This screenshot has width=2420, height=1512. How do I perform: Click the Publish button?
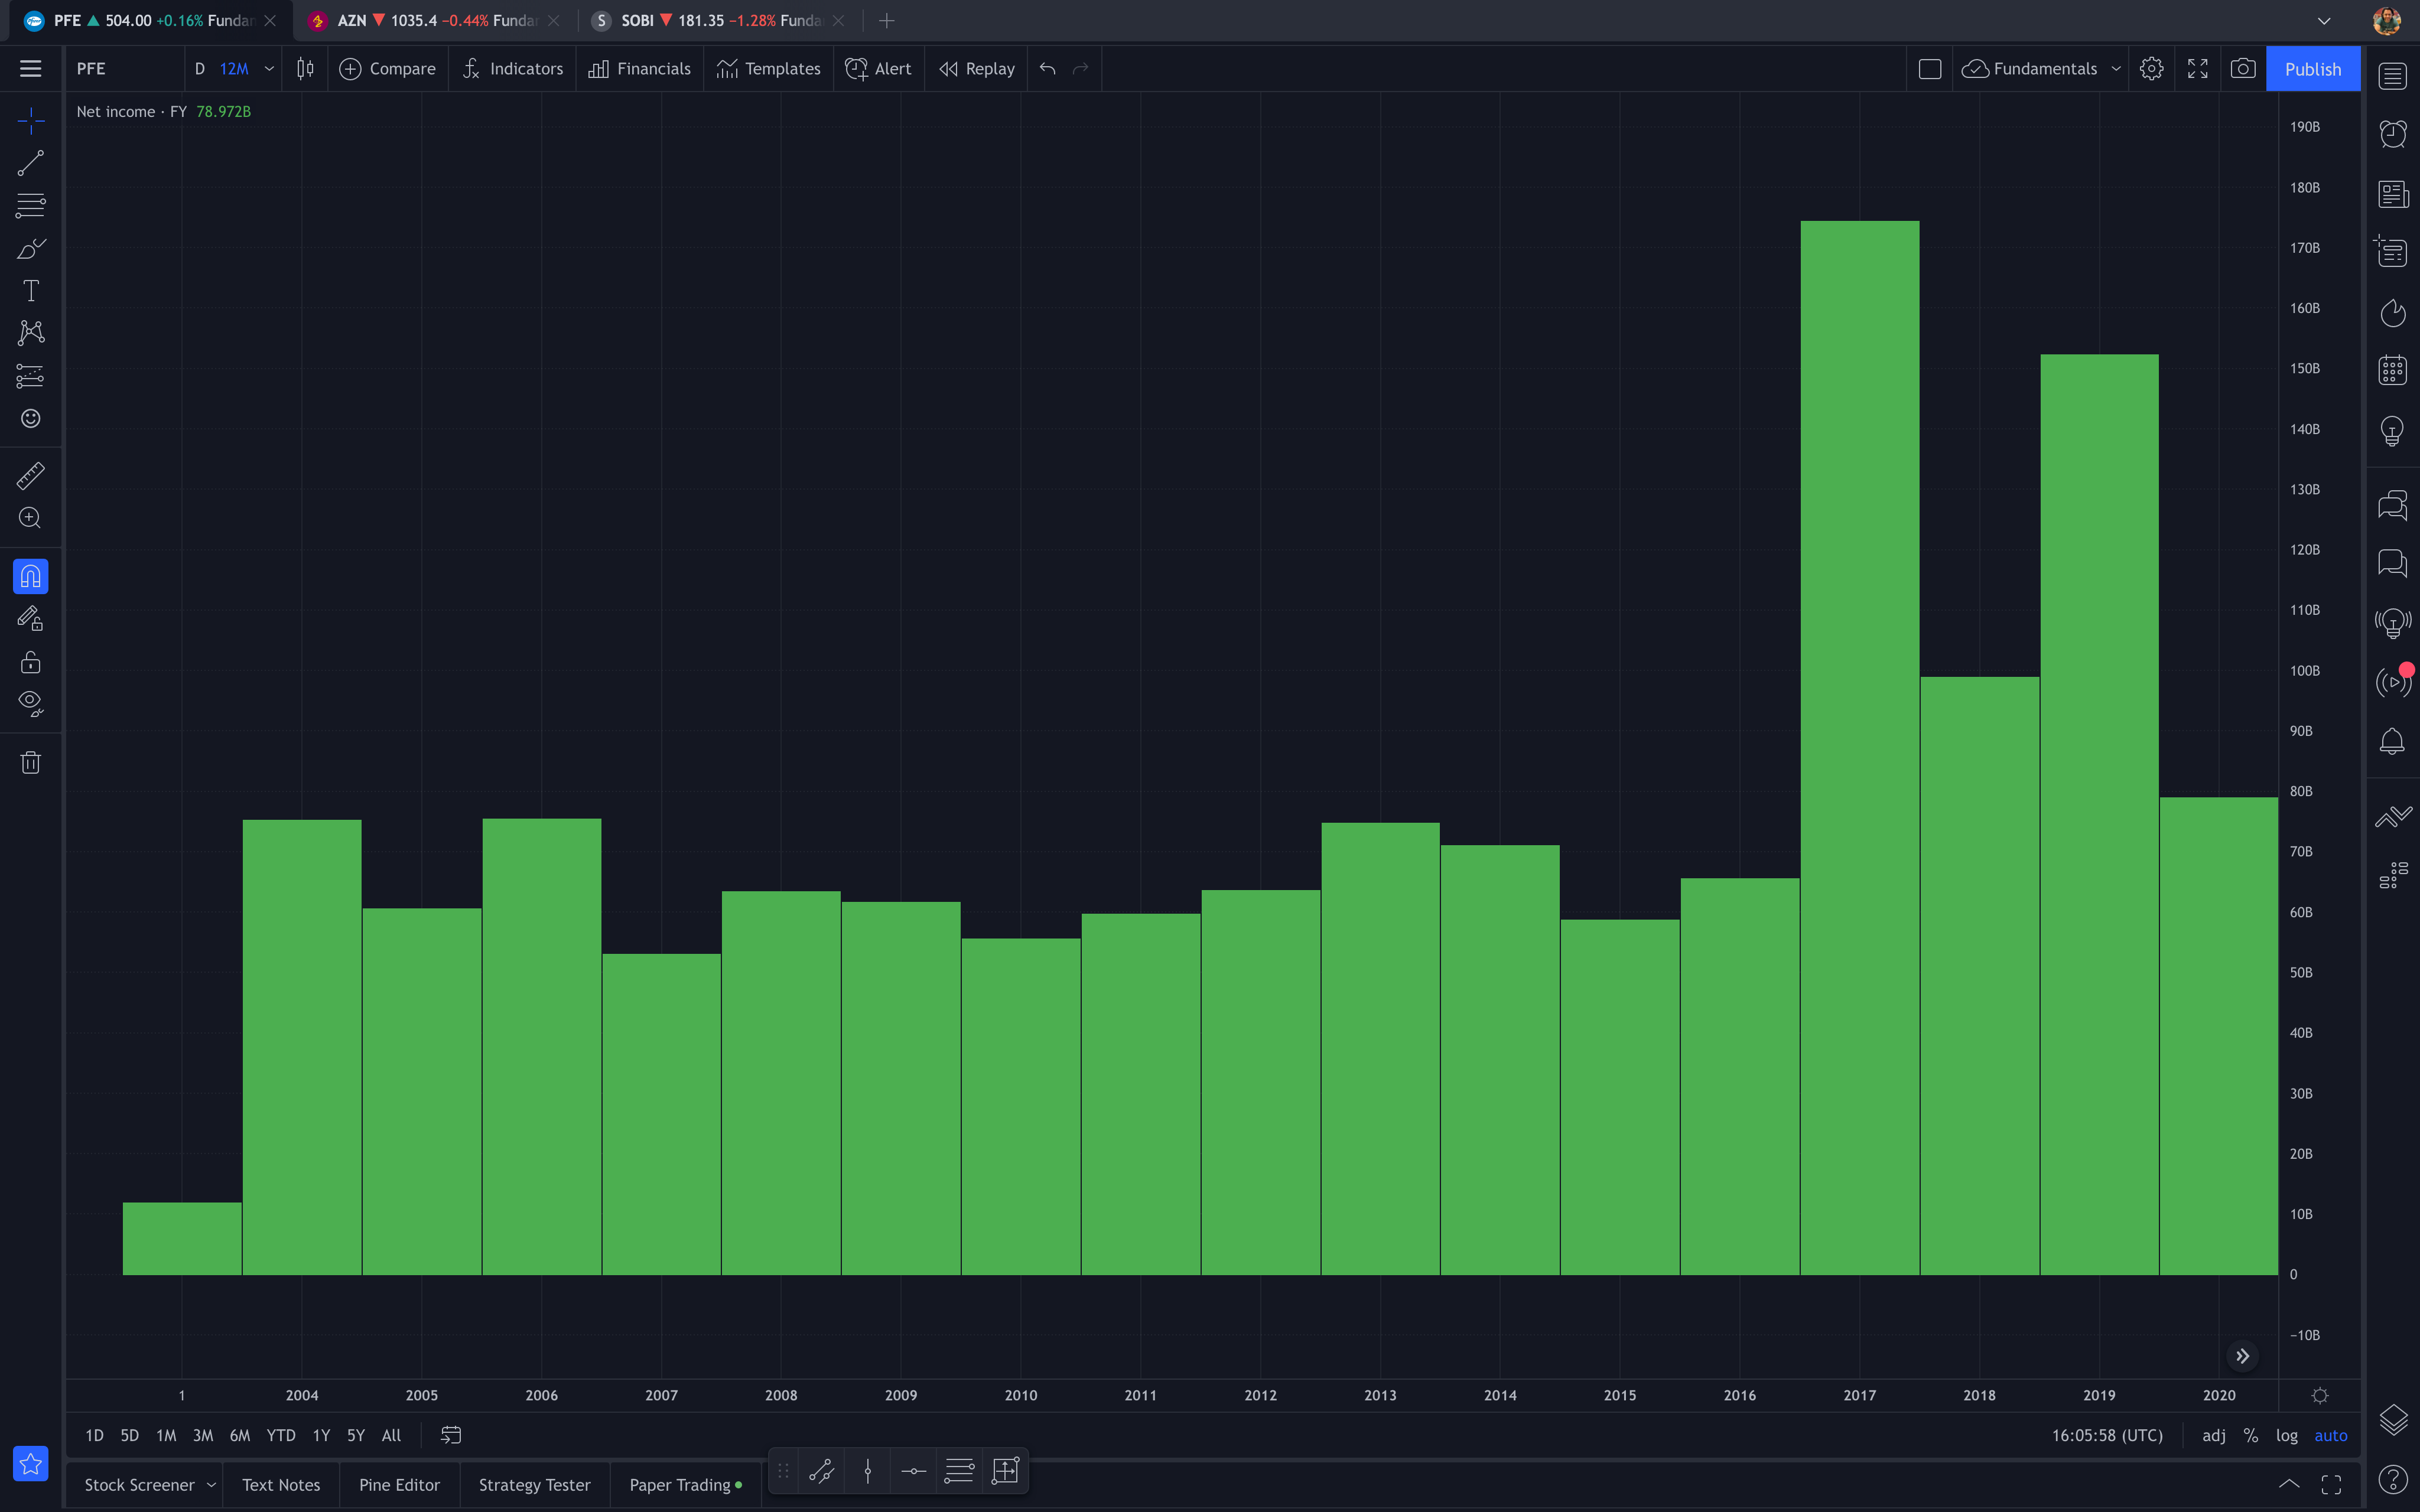[x=2312, y=69]
